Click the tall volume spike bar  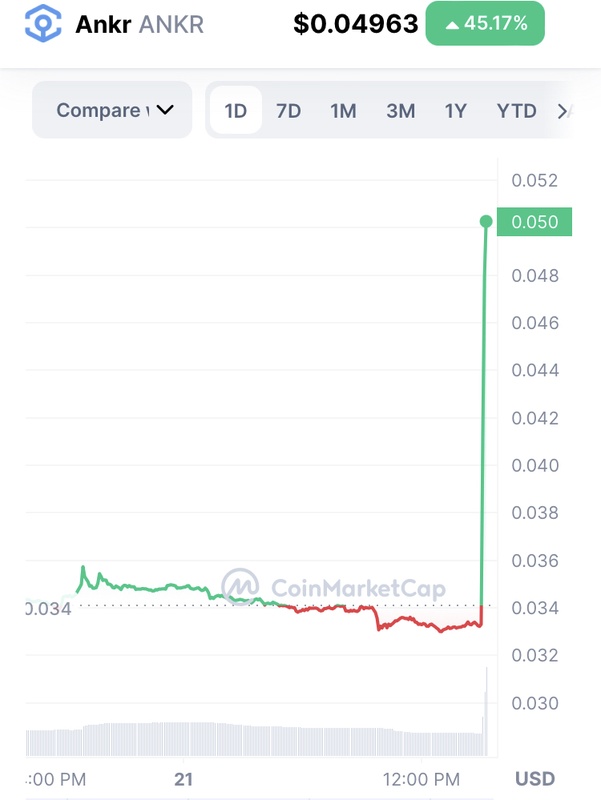click(x=486, y=710)
